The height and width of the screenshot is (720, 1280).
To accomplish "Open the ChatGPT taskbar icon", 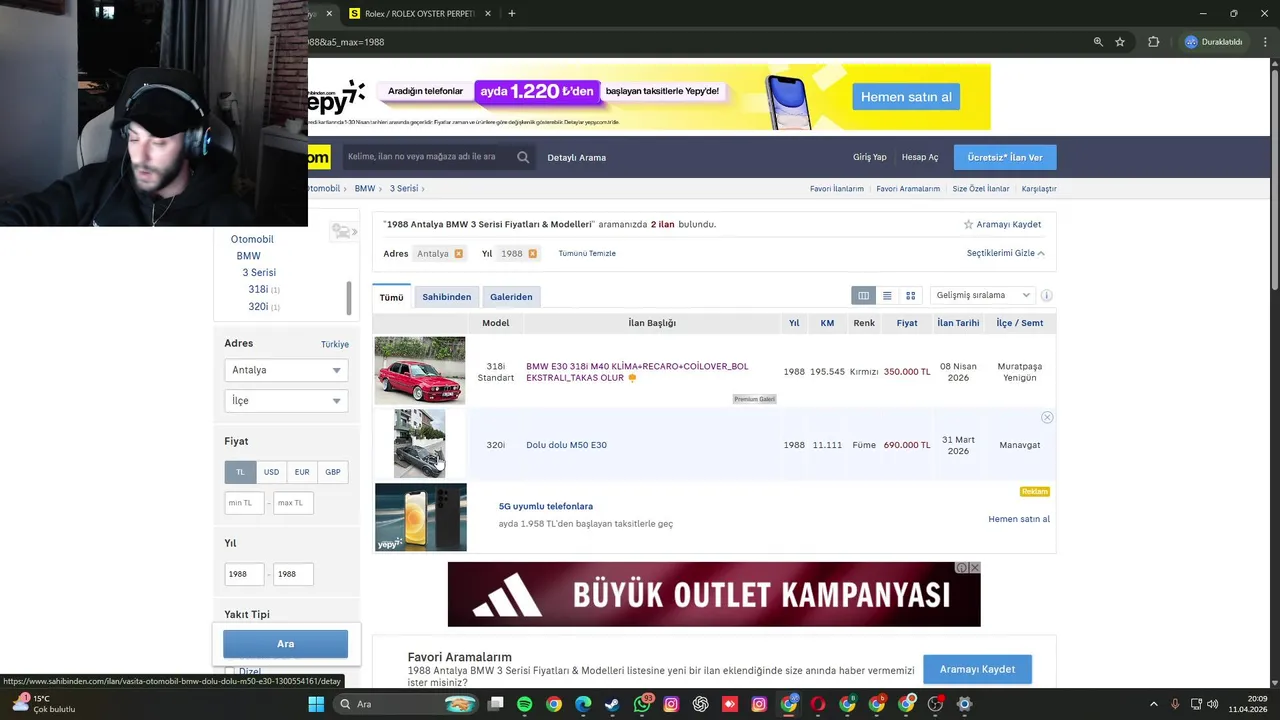I will (700, 704).
